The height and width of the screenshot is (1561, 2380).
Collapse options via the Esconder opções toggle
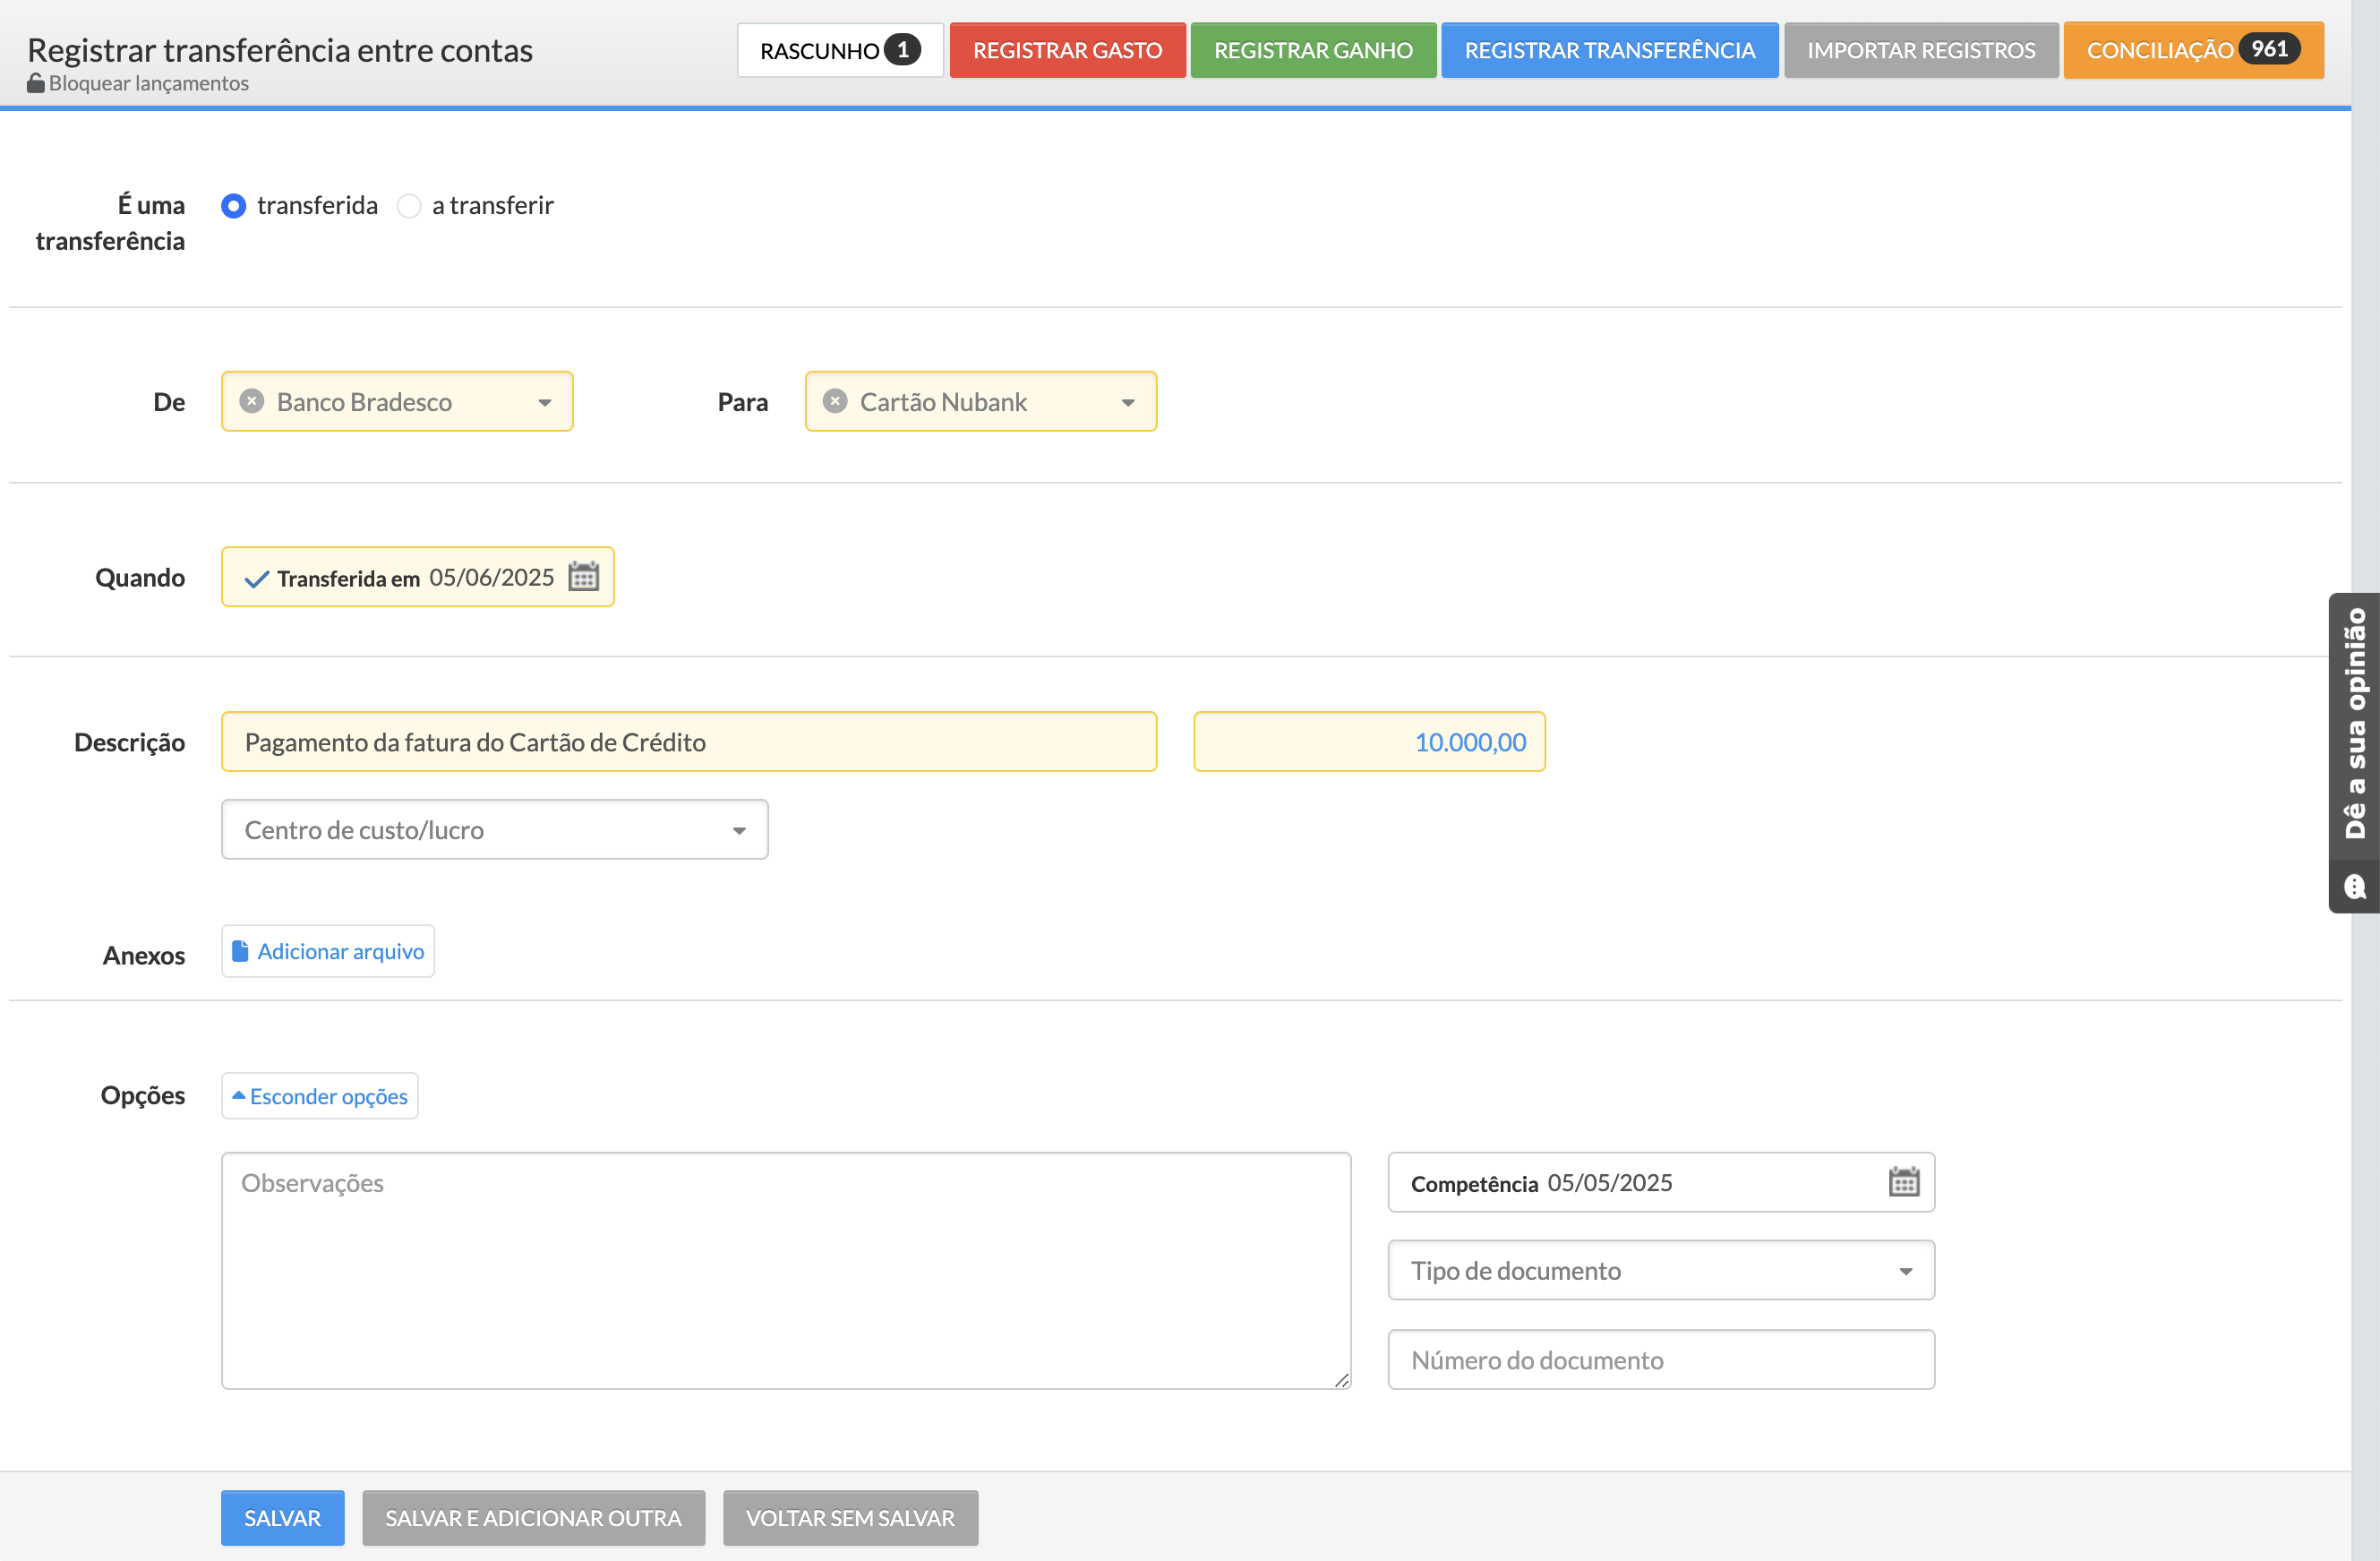tap(320, 1096)
